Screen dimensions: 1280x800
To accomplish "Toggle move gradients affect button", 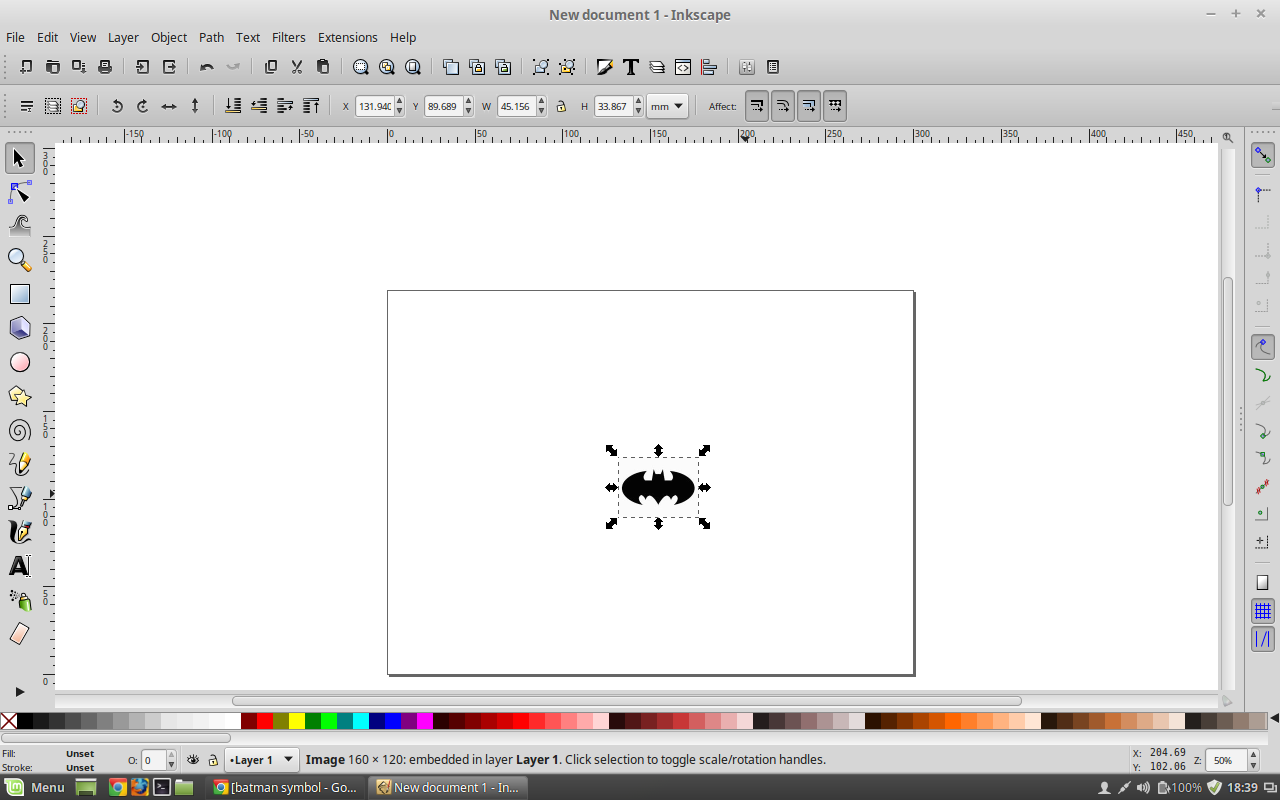I will [809, 106].
